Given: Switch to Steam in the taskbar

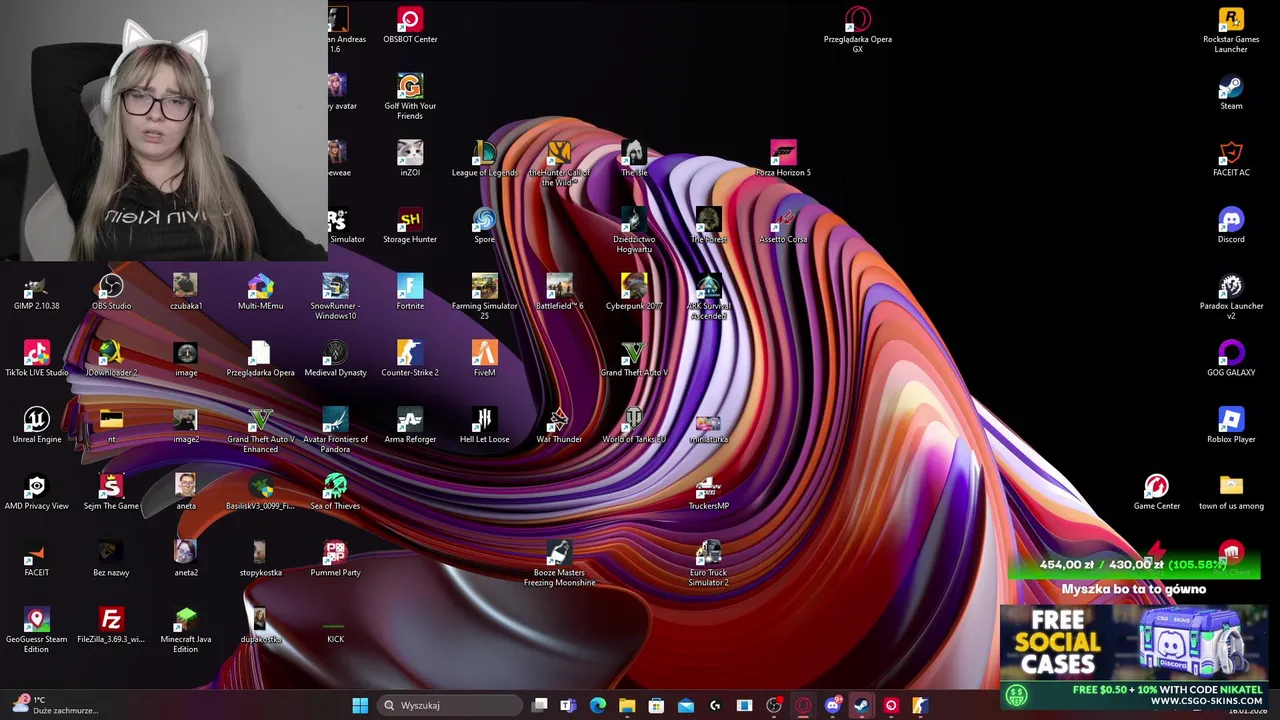Looking at the screenshot, I should click(x=861, y=705).
